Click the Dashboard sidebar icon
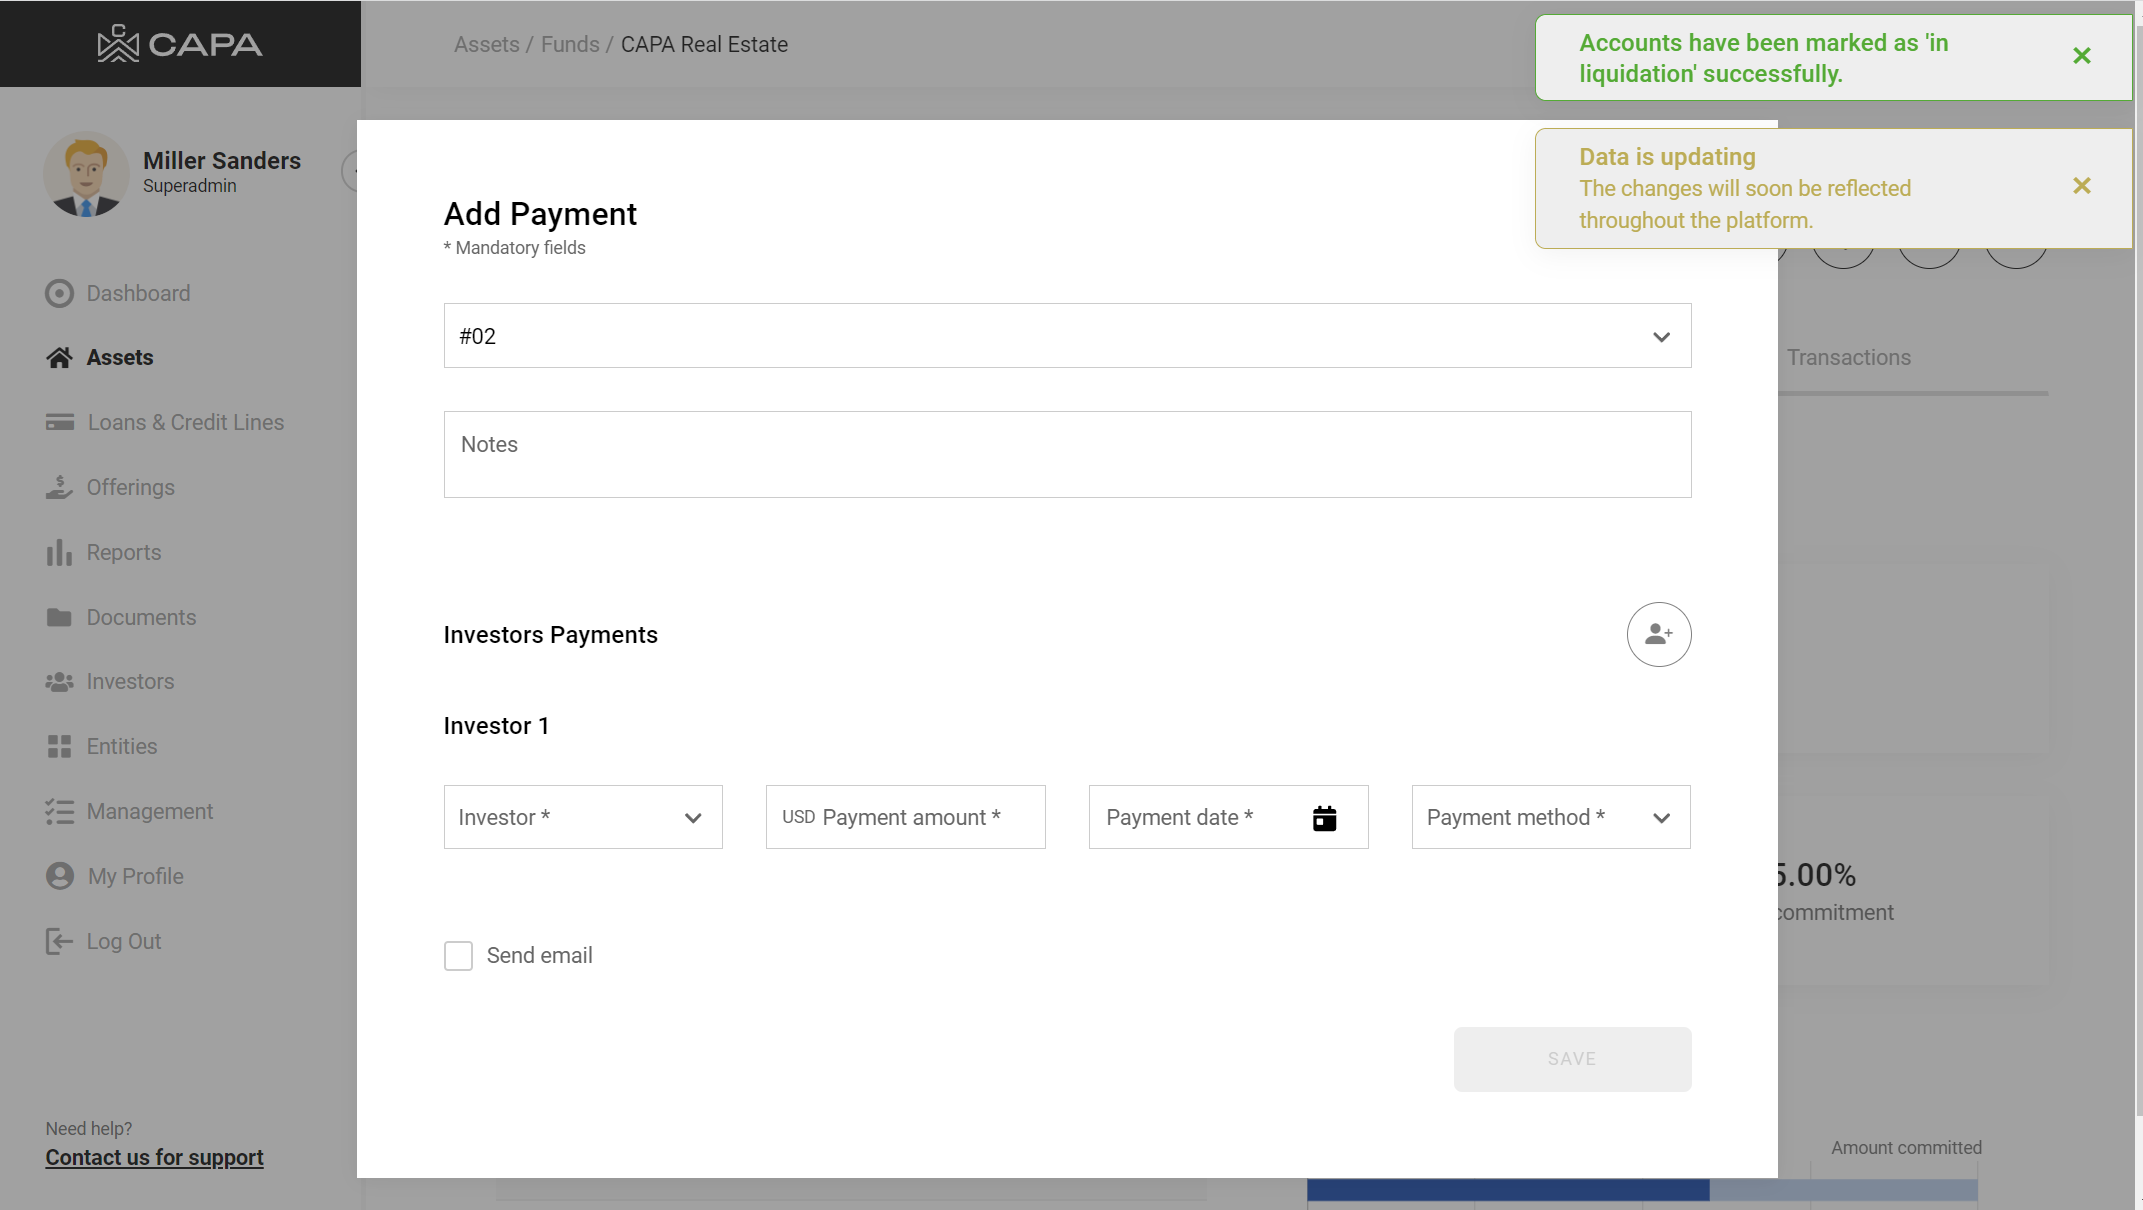 coord(59,293)
